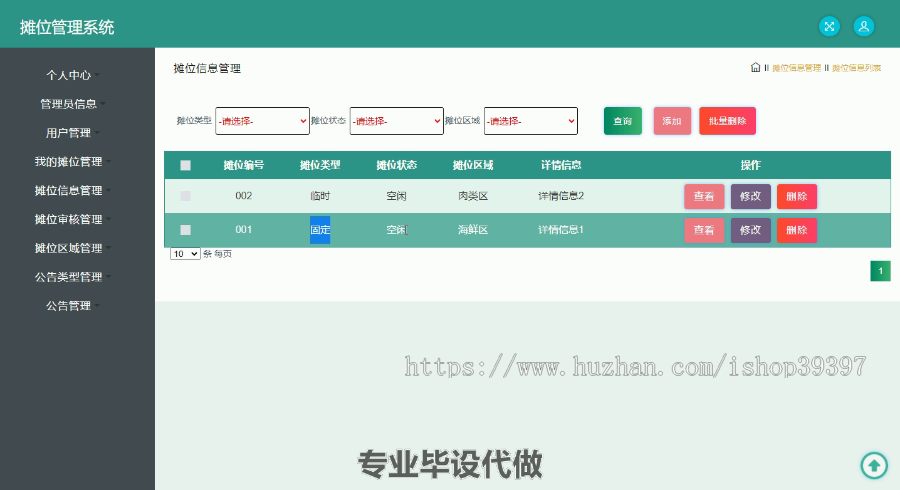Screen dimensions: 900x490
Task: Click the 摊位类型 column header
Action: pyautogui.click(x=320, y=165)
